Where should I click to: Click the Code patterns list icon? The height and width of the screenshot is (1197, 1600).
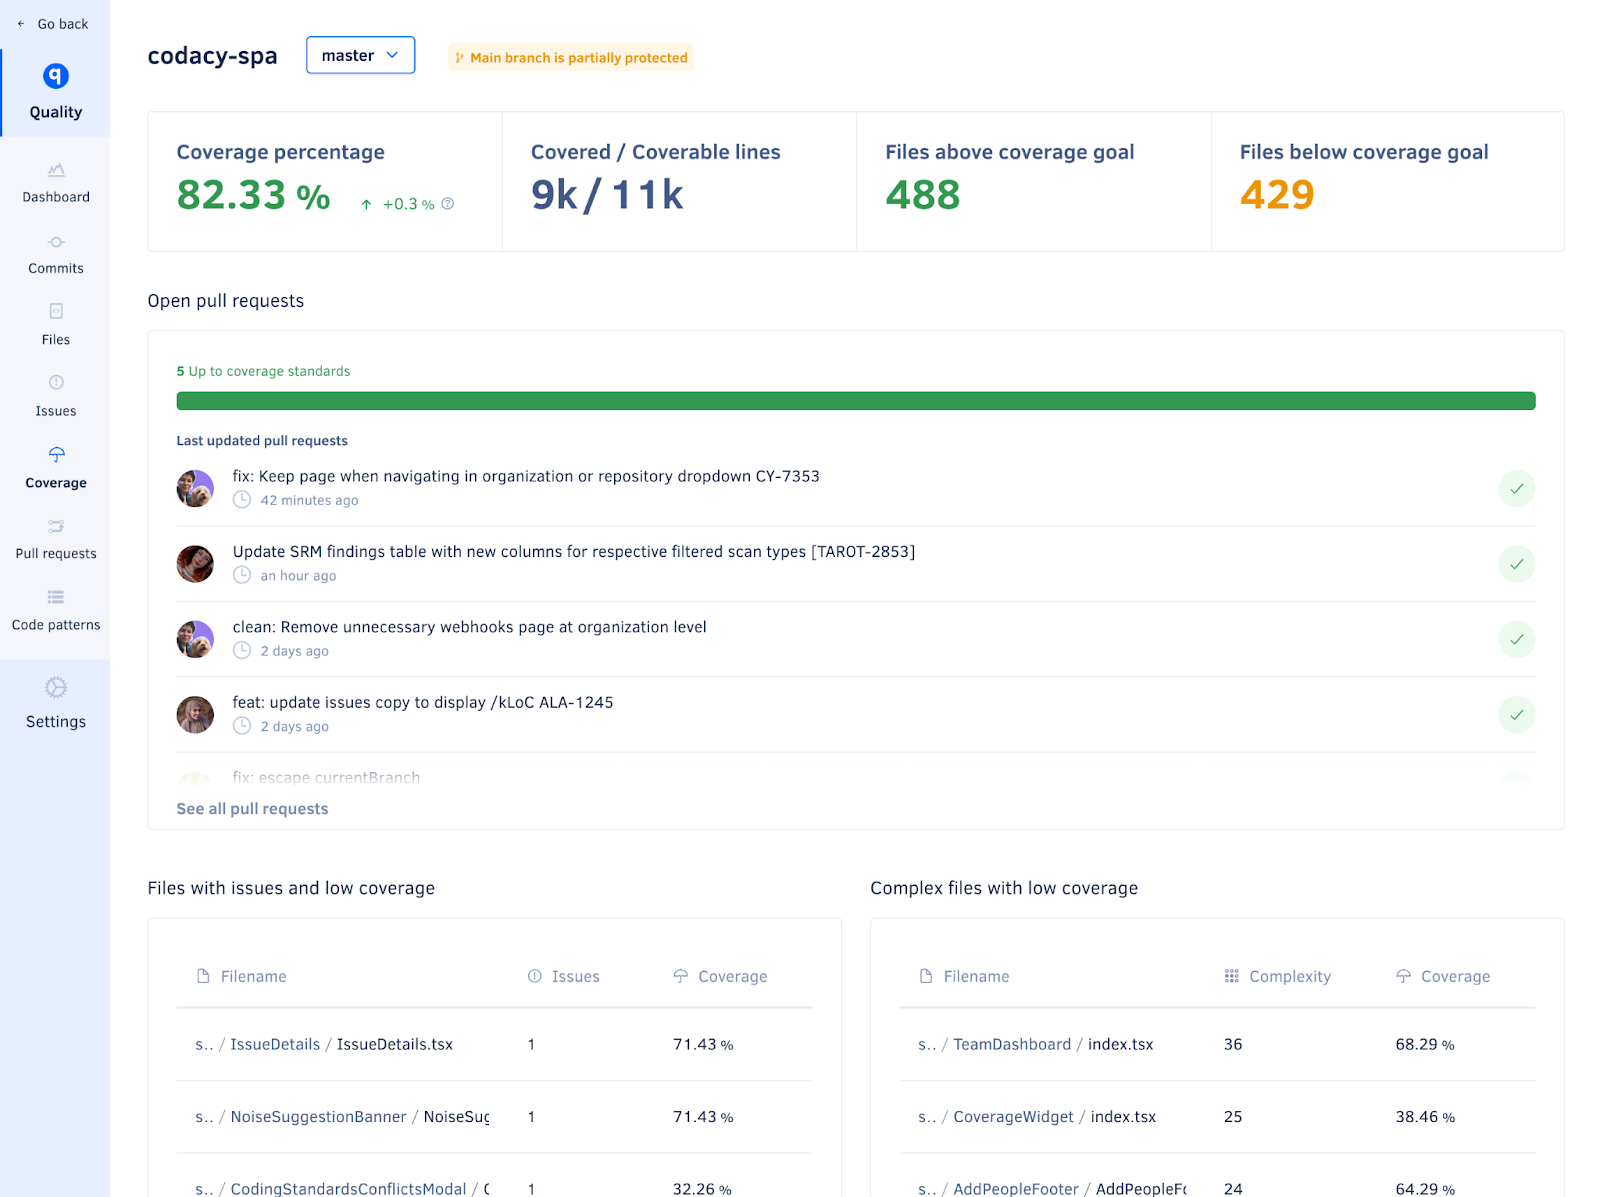[x=56, y=597]
